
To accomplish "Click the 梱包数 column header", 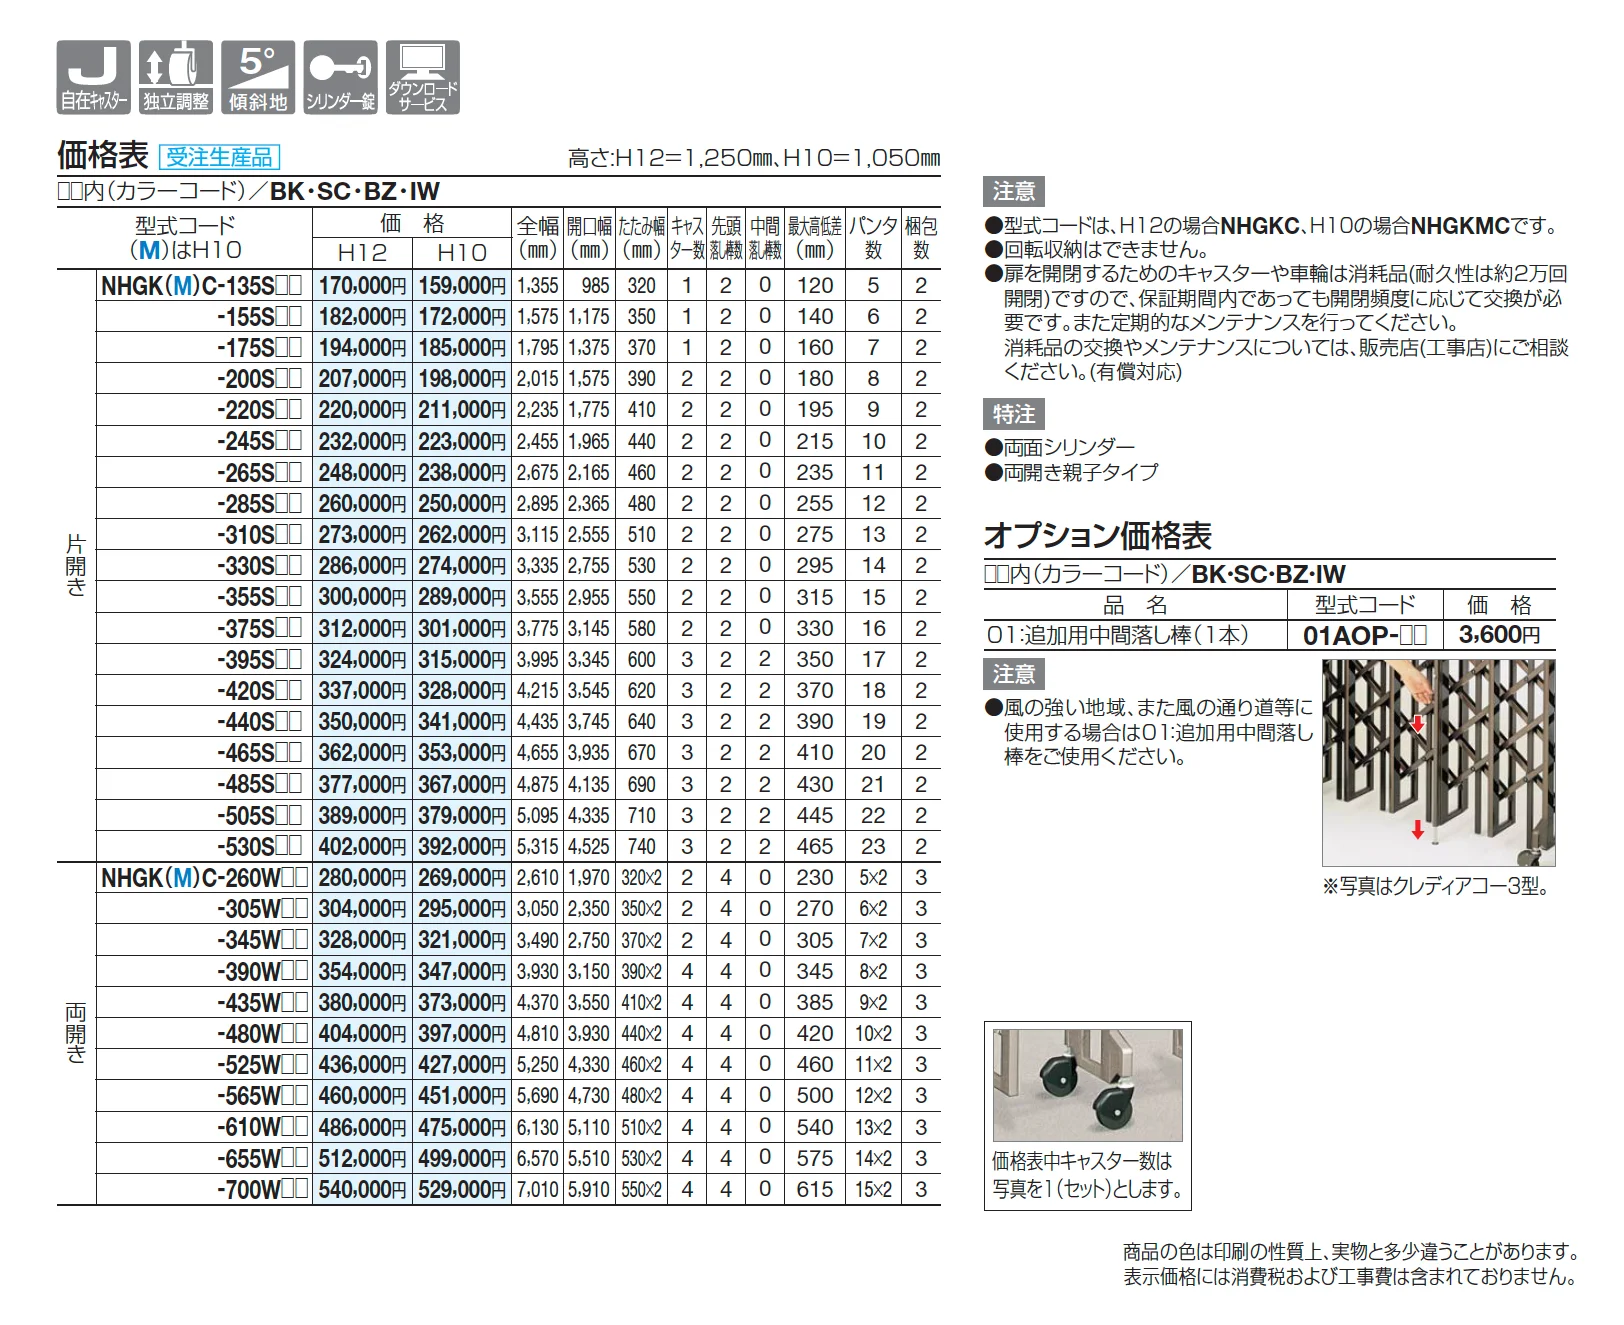I will click(921, 238).
